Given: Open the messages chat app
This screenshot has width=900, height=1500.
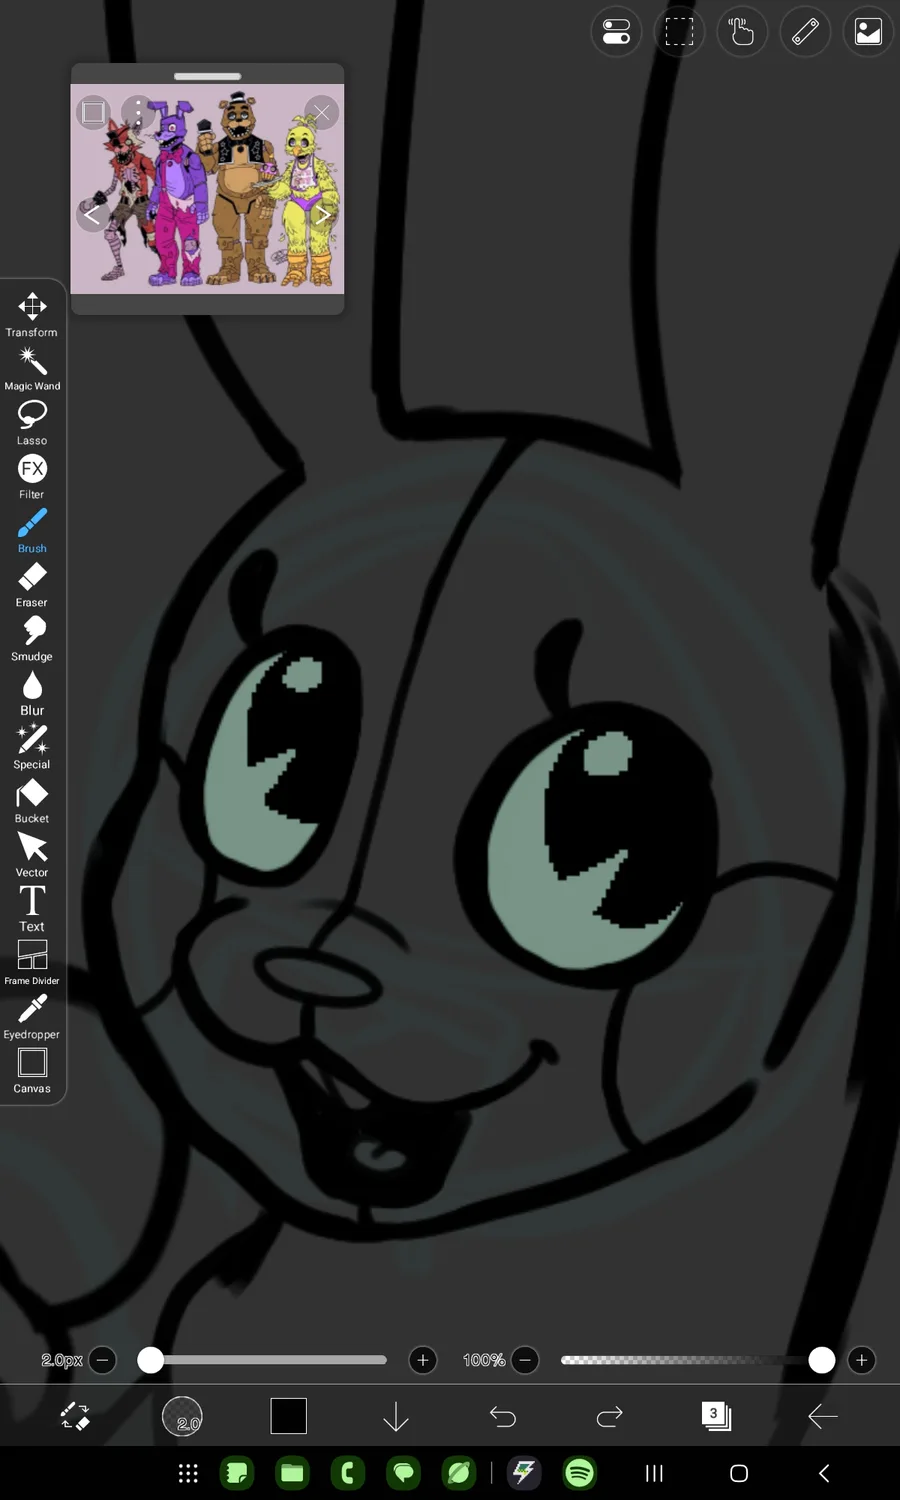Looking at the screenshot, I should point(403,1473).
